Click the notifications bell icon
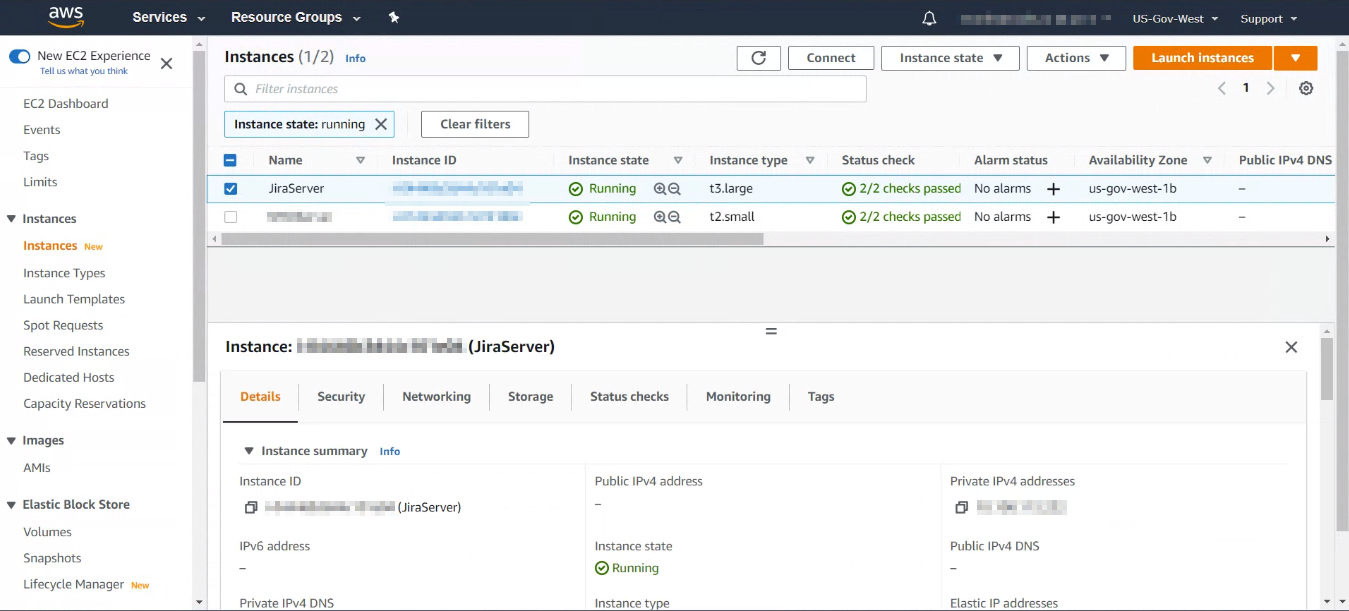The height and width of the screenshot is (611, 1349). tap(928, 17)
